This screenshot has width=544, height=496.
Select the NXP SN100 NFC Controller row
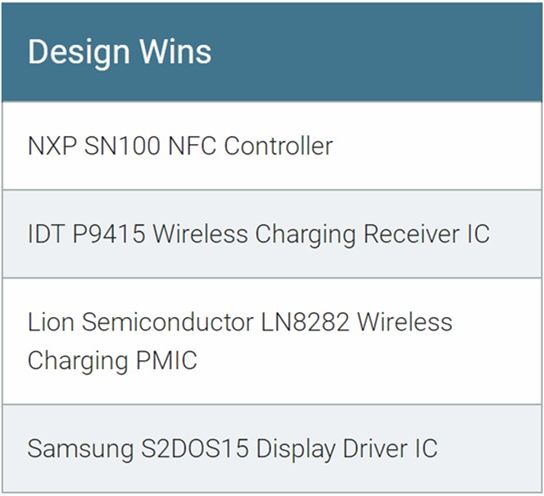(272, 146)
